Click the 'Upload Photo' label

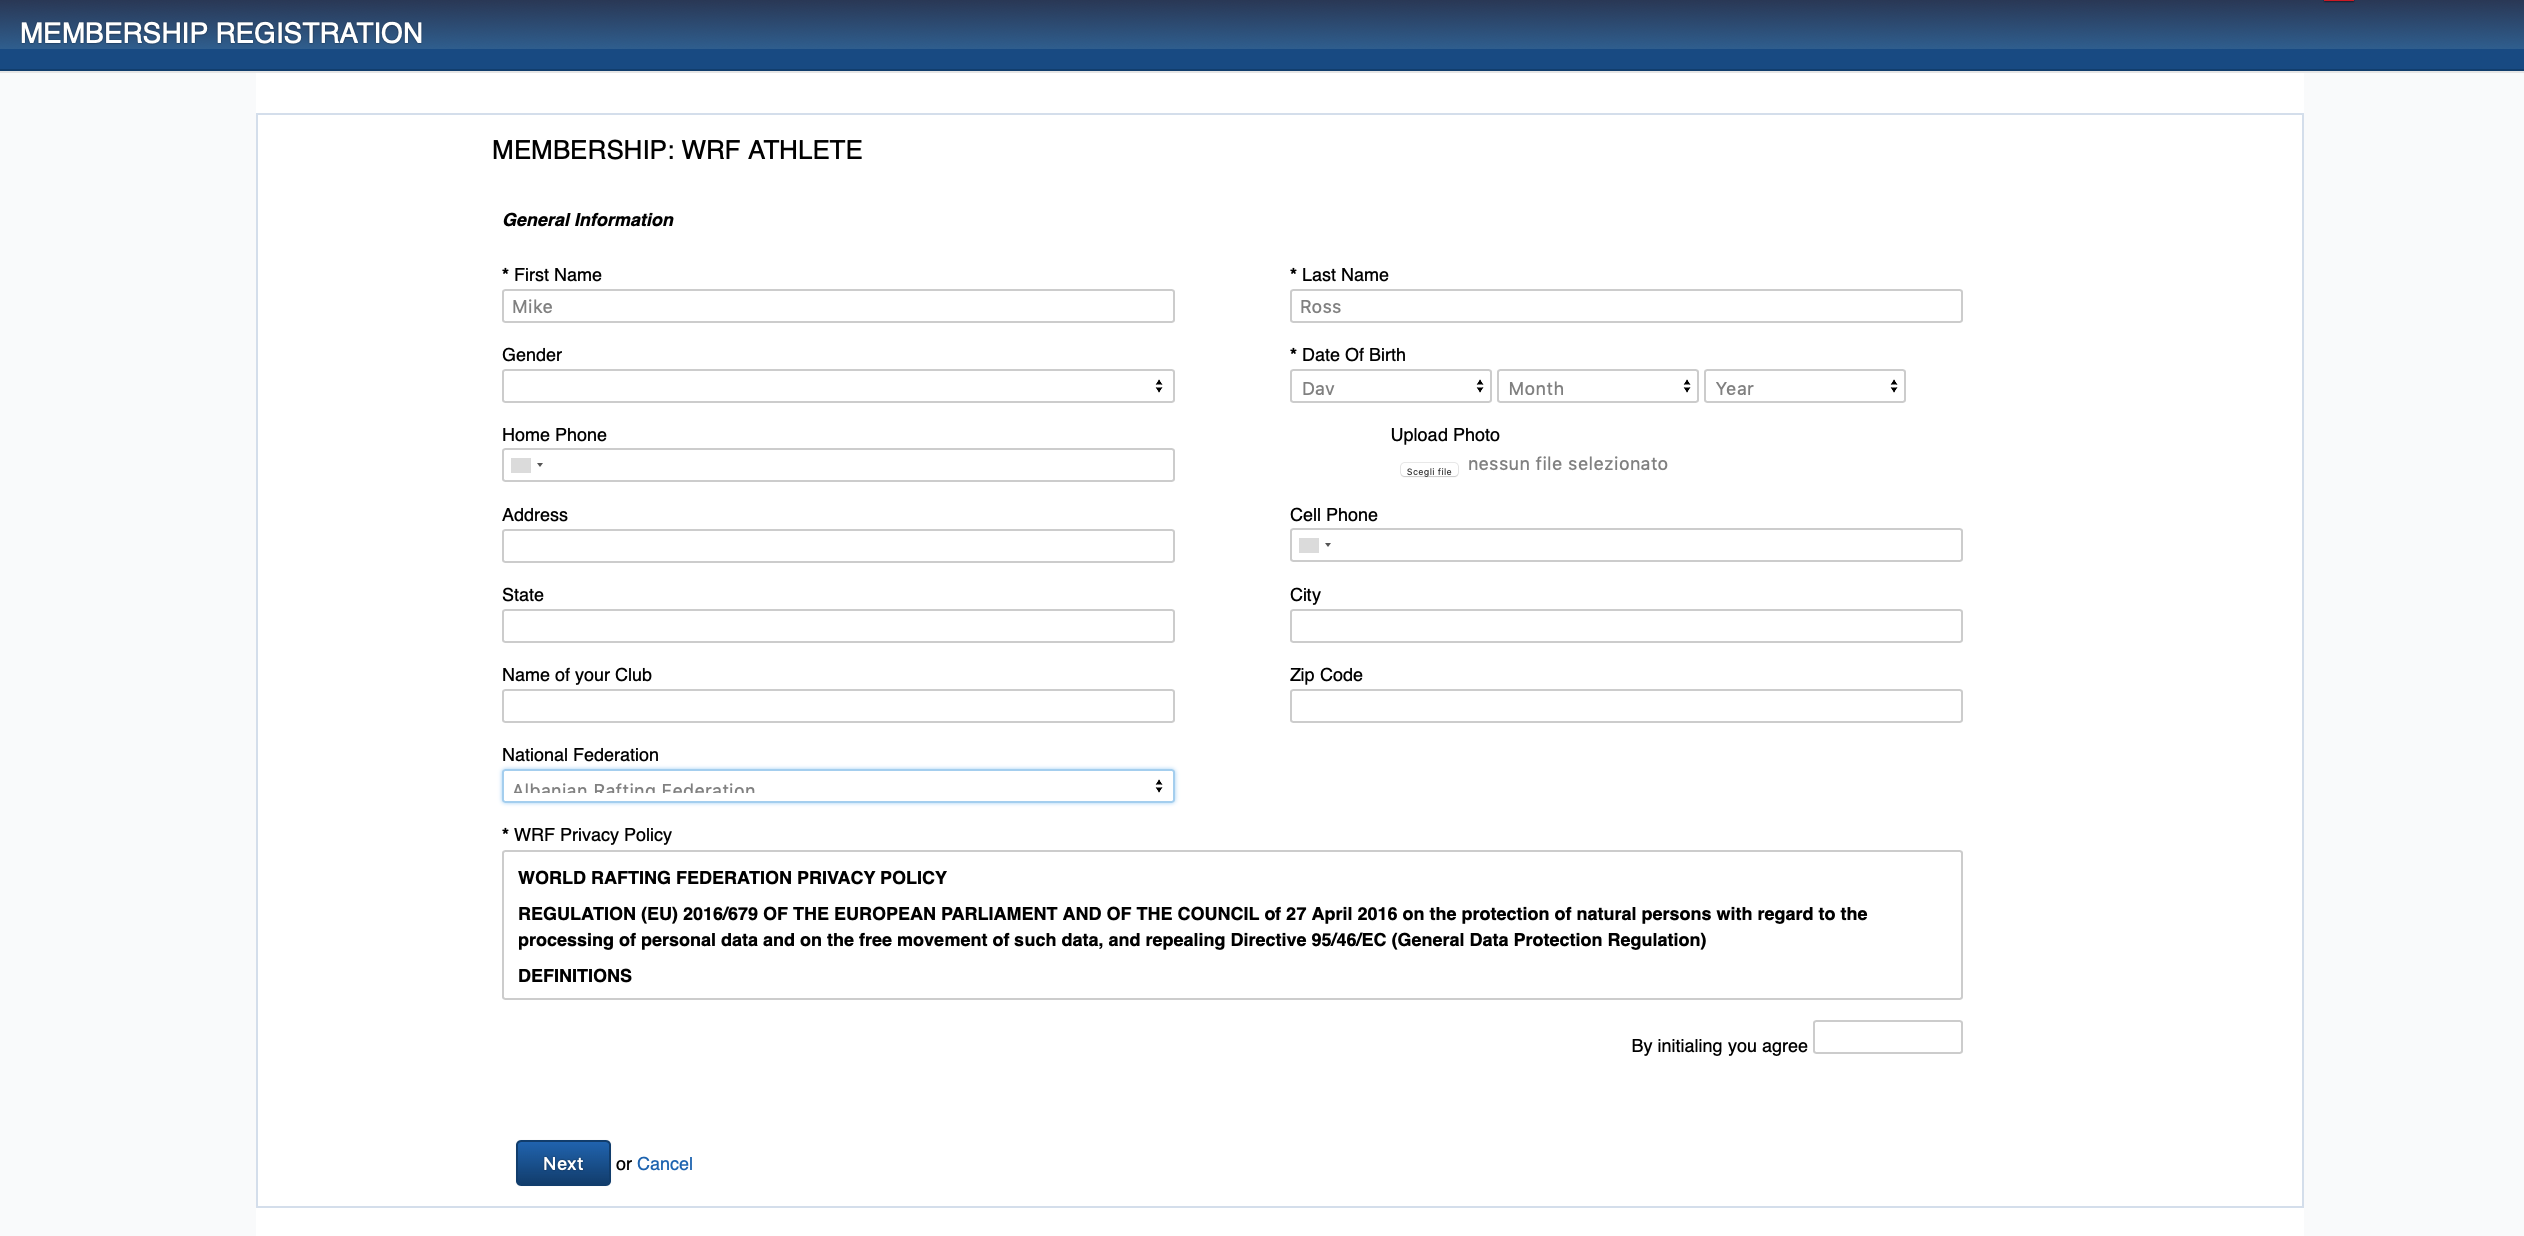pyautogui.click(x=1445, y=435)
